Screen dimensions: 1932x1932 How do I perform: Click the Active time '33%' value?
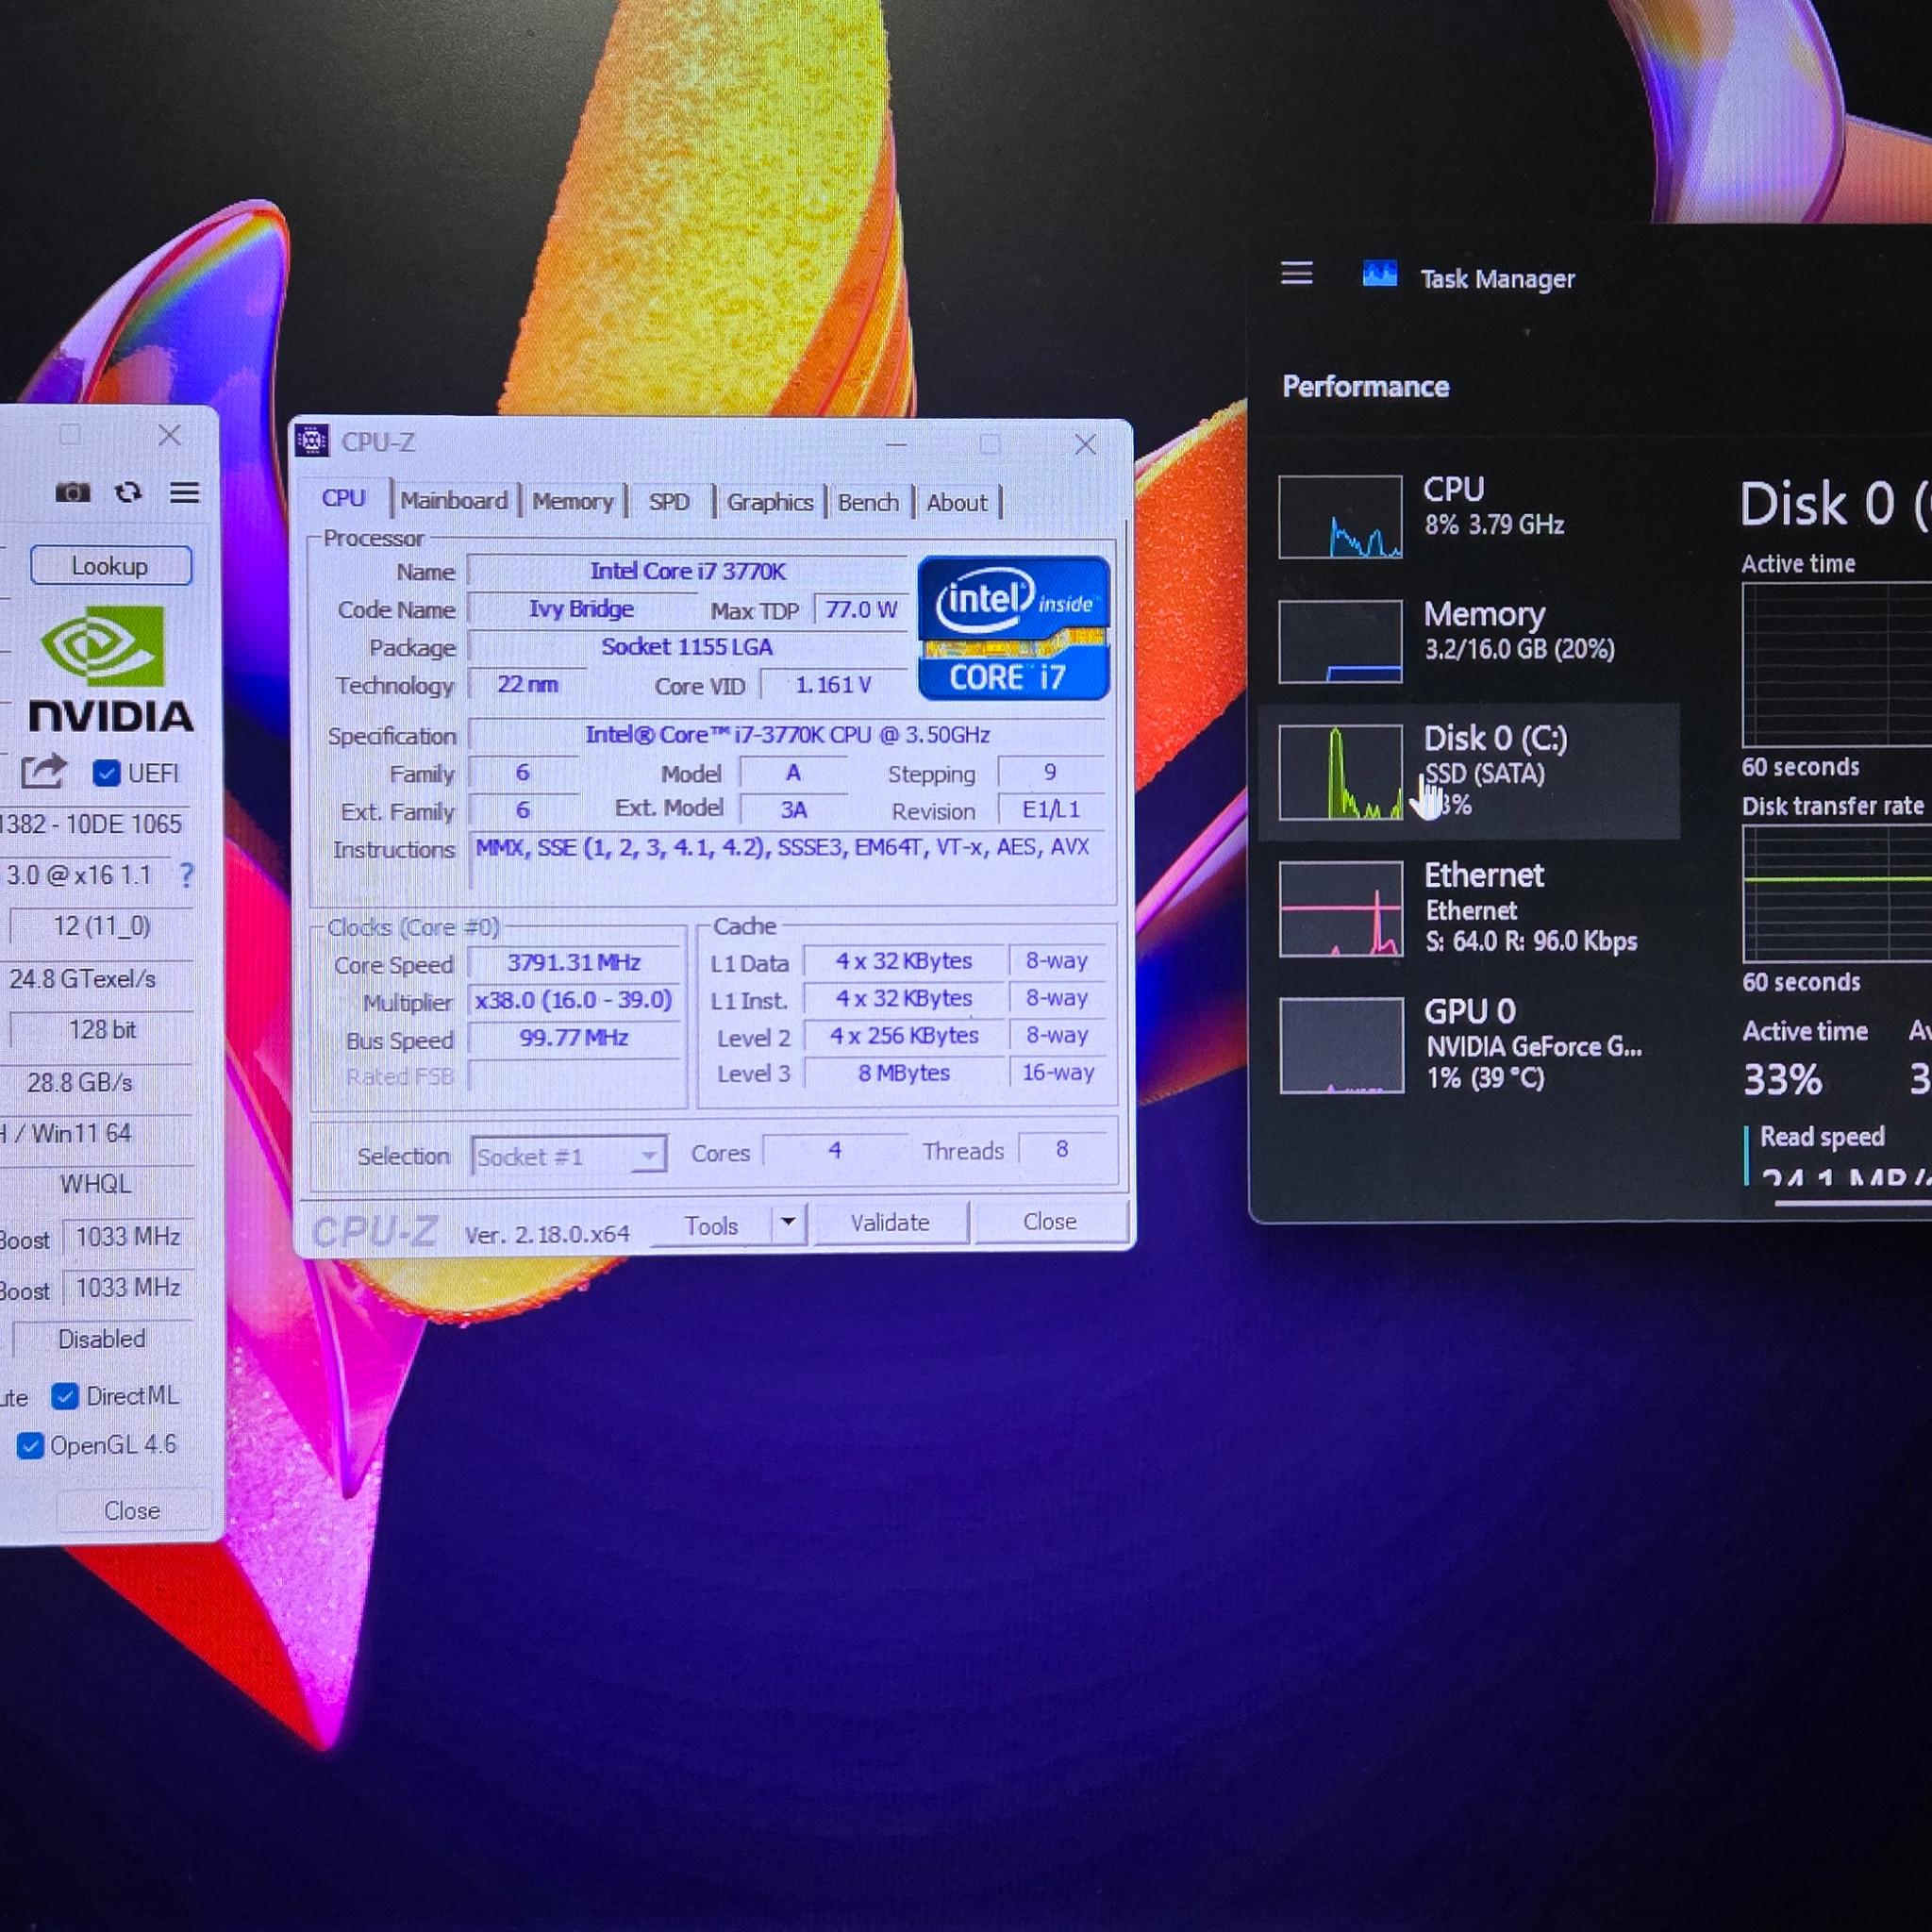1783,1080
